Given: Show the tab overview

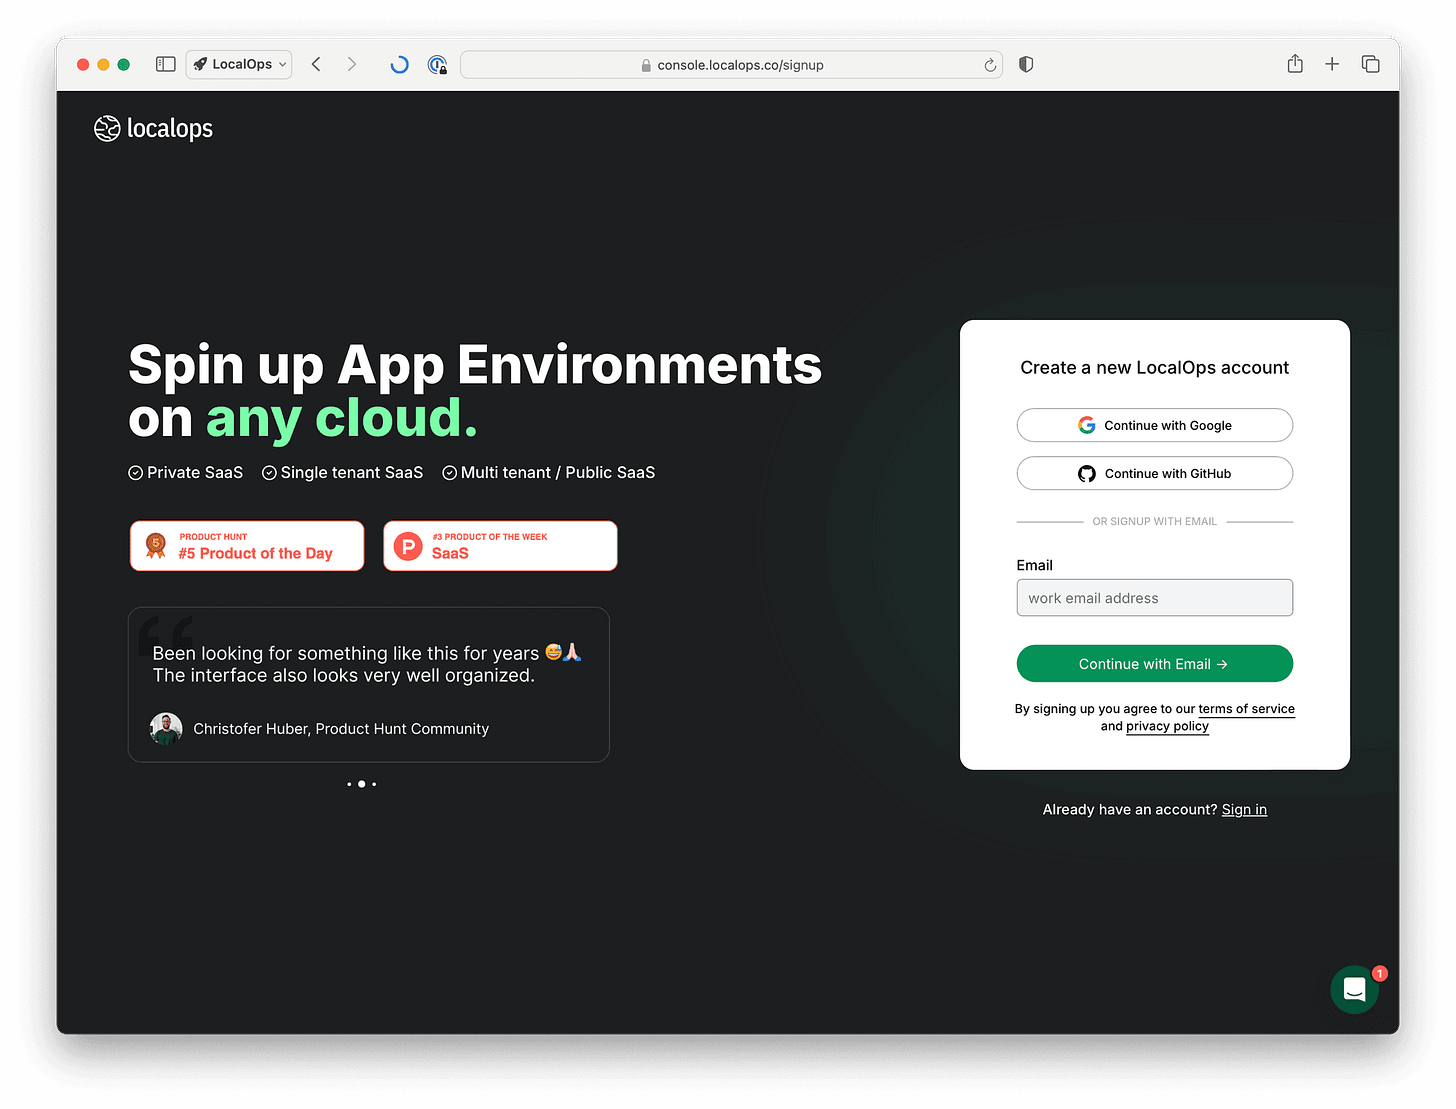Looking at the screenshot, I should [x=1371, y=64].
